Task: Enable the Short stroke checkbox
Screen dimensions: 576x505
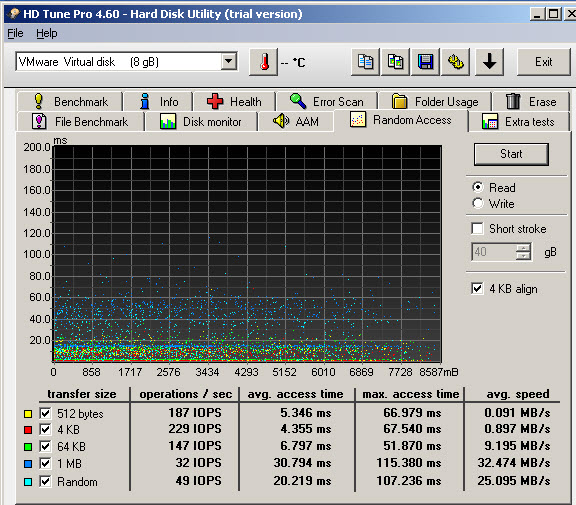Action: click(x=477, y=228)
